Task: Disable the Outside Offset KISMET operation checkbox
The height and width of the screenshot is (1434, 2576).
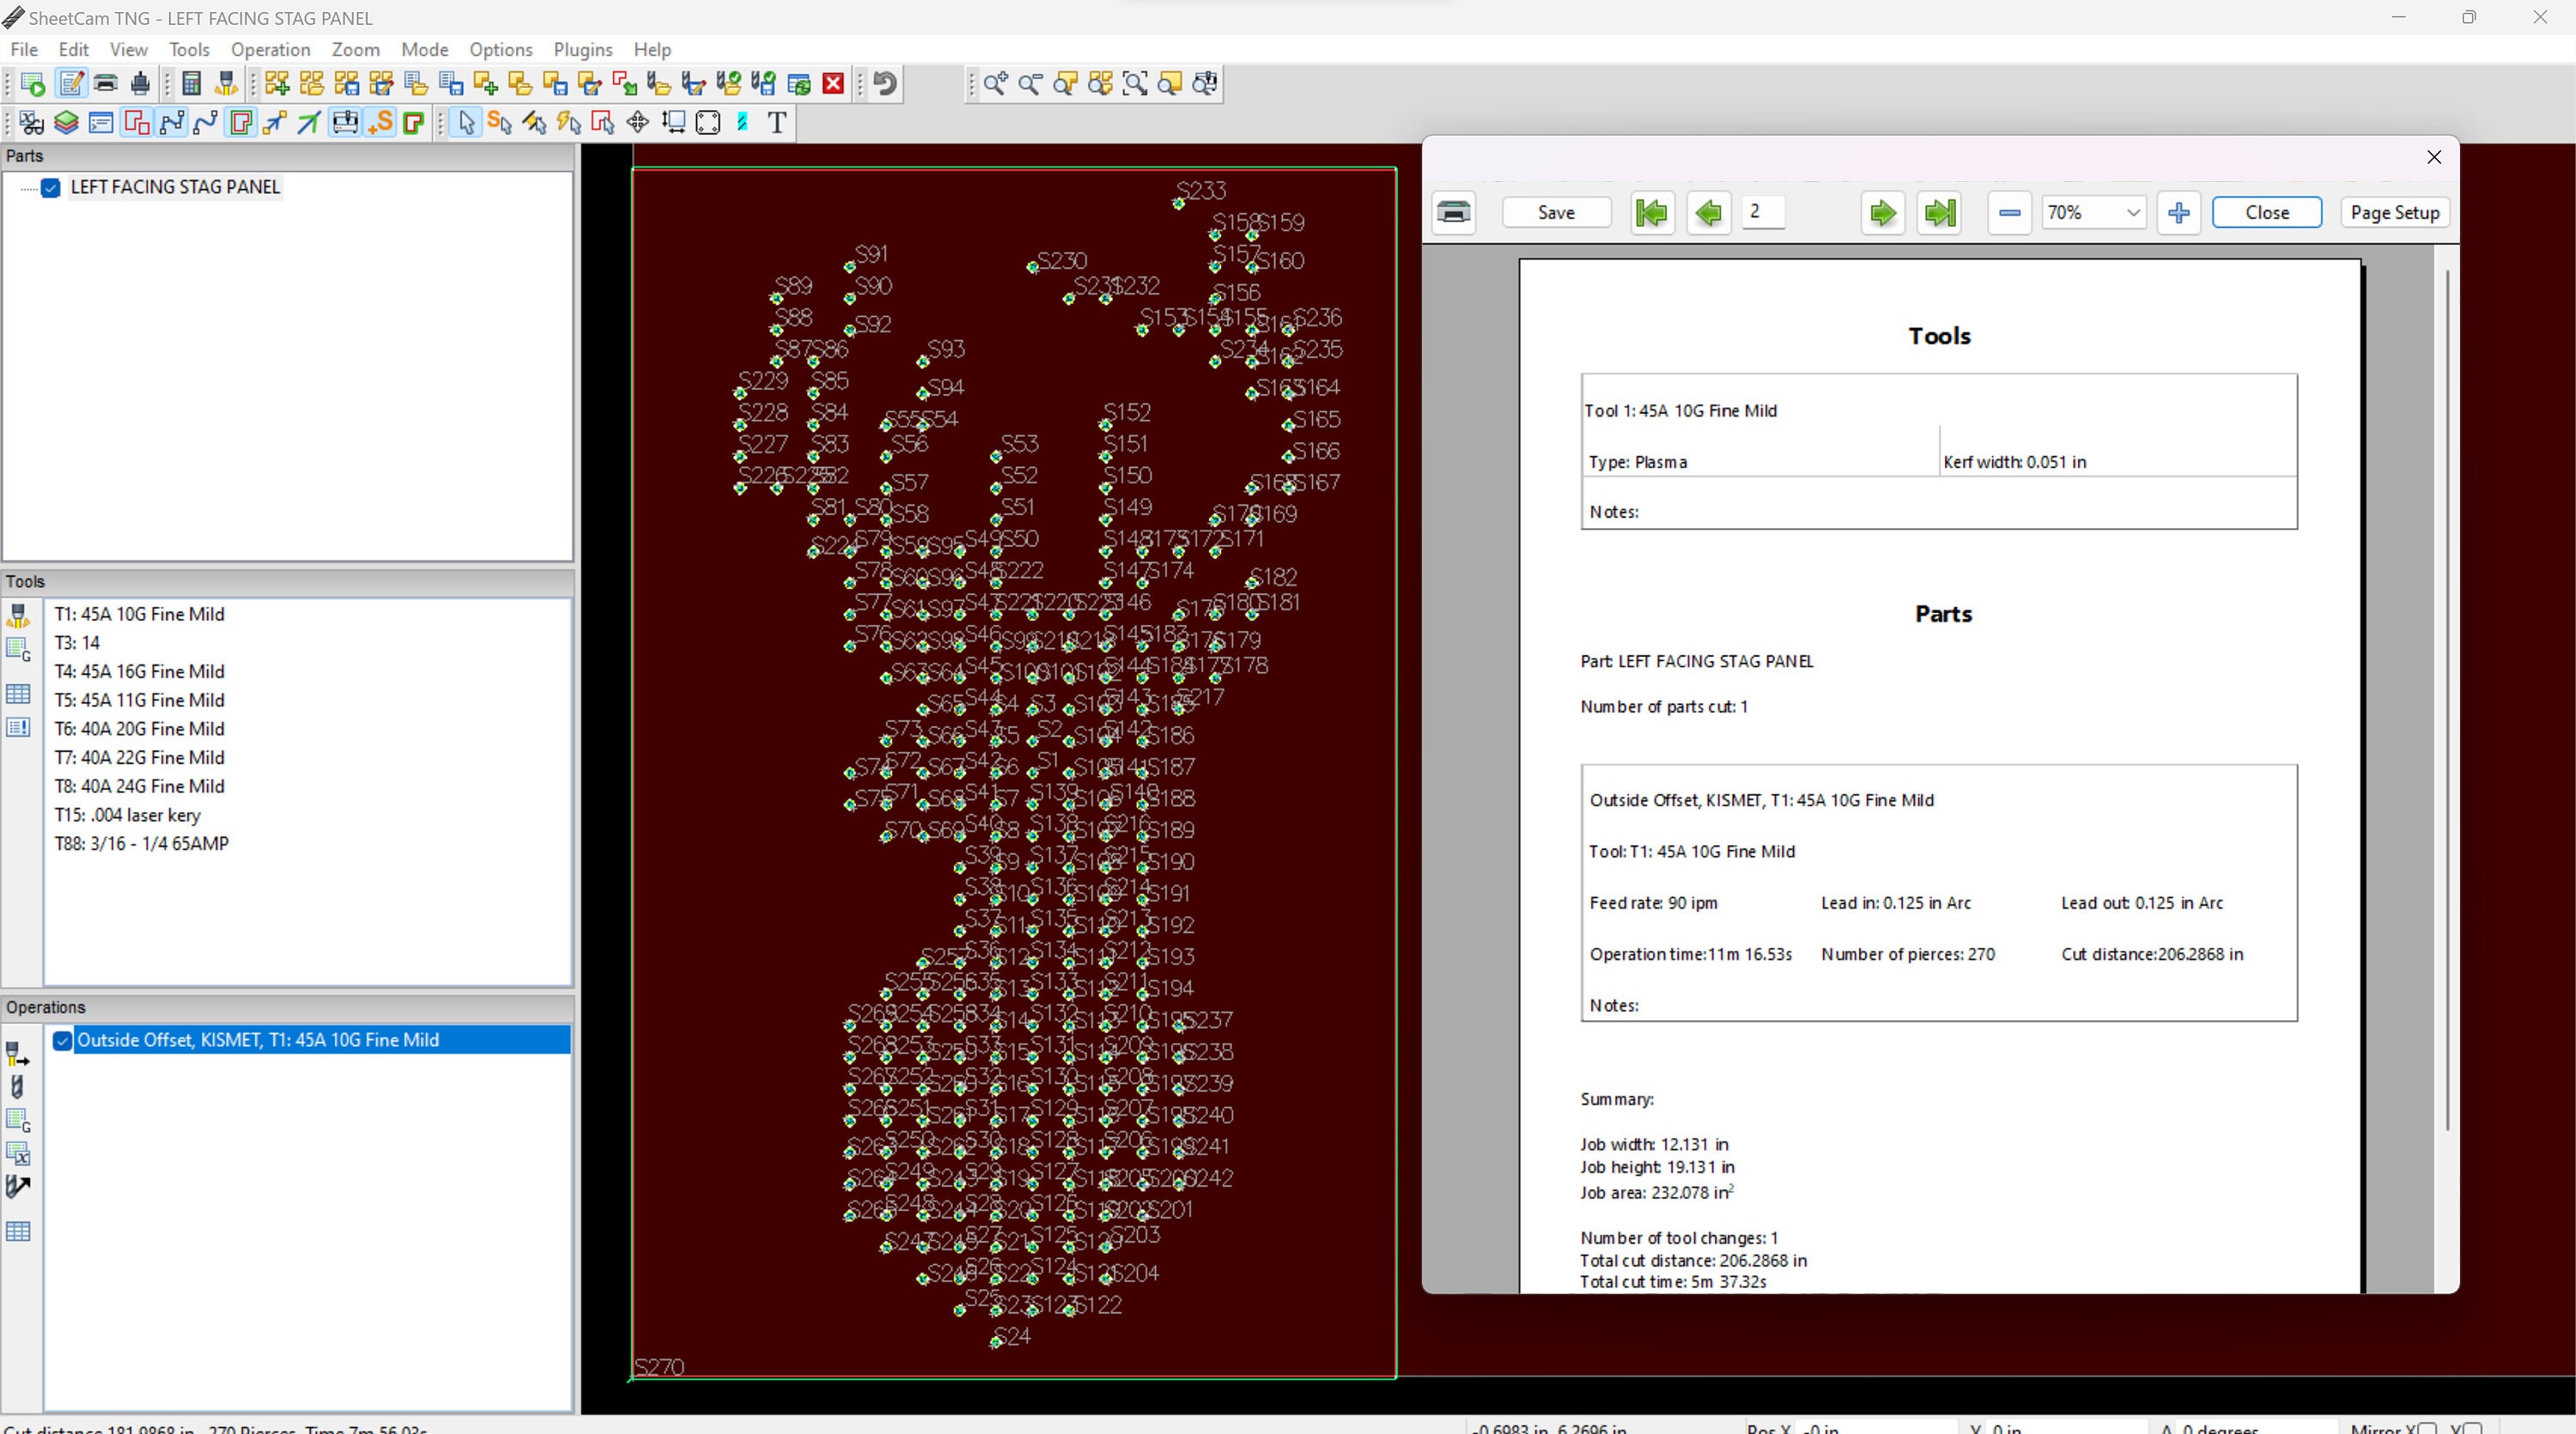Action: coord(61,1041)
